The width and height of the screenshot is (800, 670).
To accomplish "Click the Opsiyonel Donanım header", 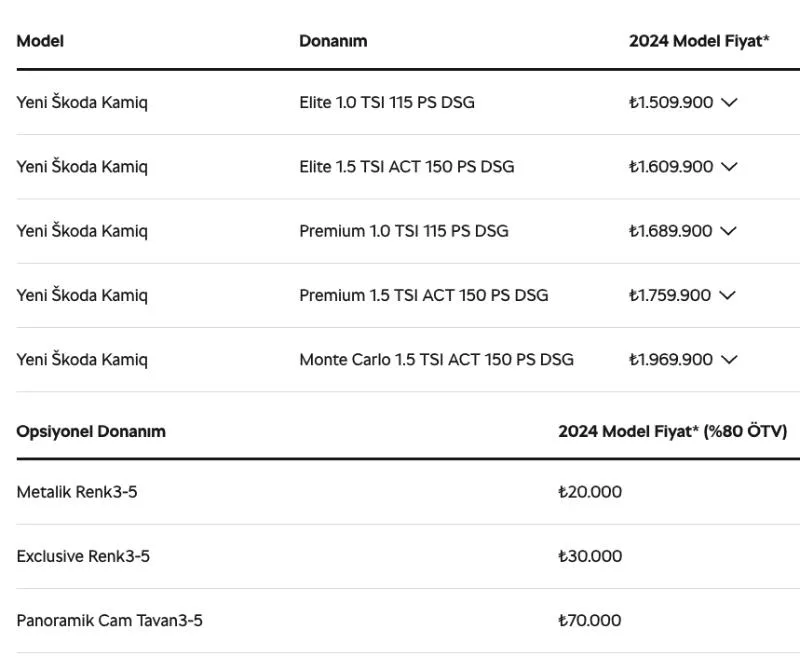I will tap(91, 432).
